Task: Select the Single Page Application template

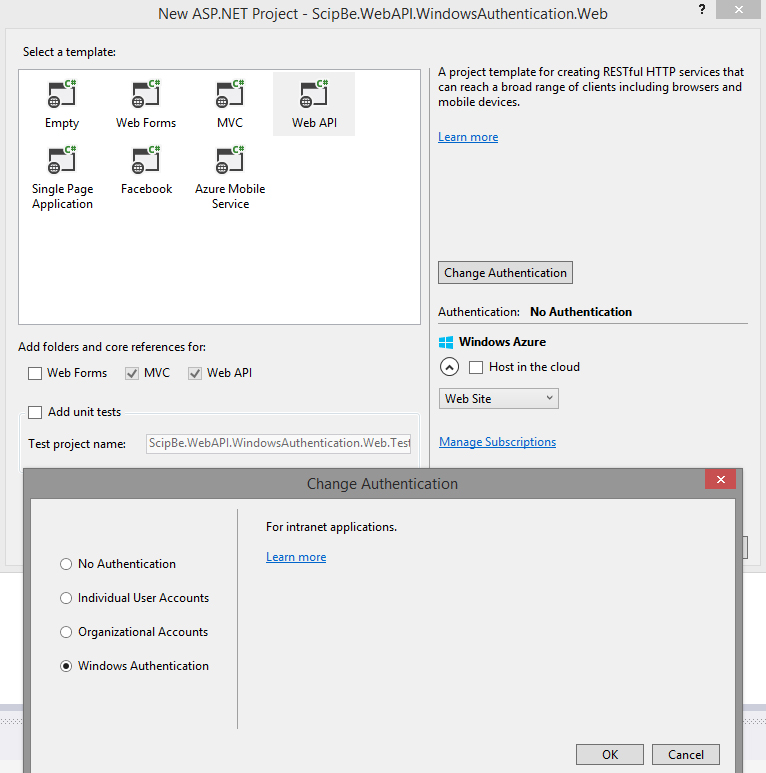Action: coord(62,177)
